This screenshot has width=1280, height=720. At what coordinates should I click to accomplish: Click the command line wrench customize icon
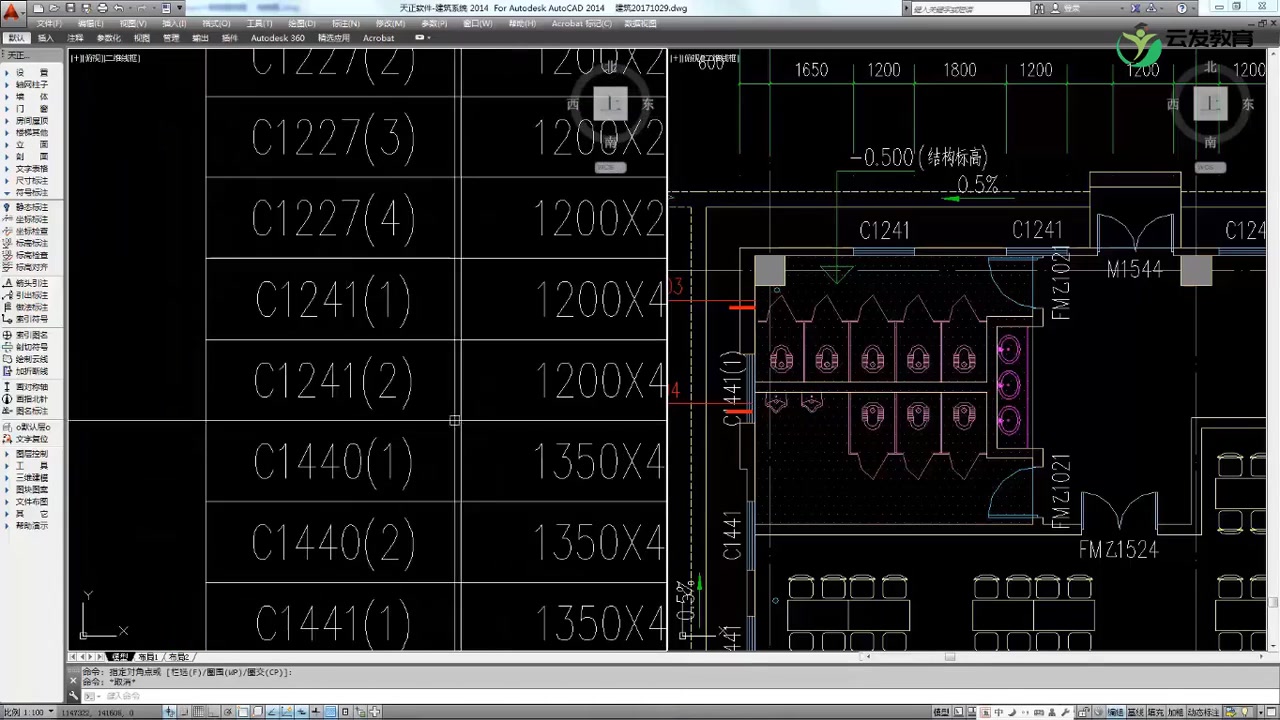(x=74, y=696)
